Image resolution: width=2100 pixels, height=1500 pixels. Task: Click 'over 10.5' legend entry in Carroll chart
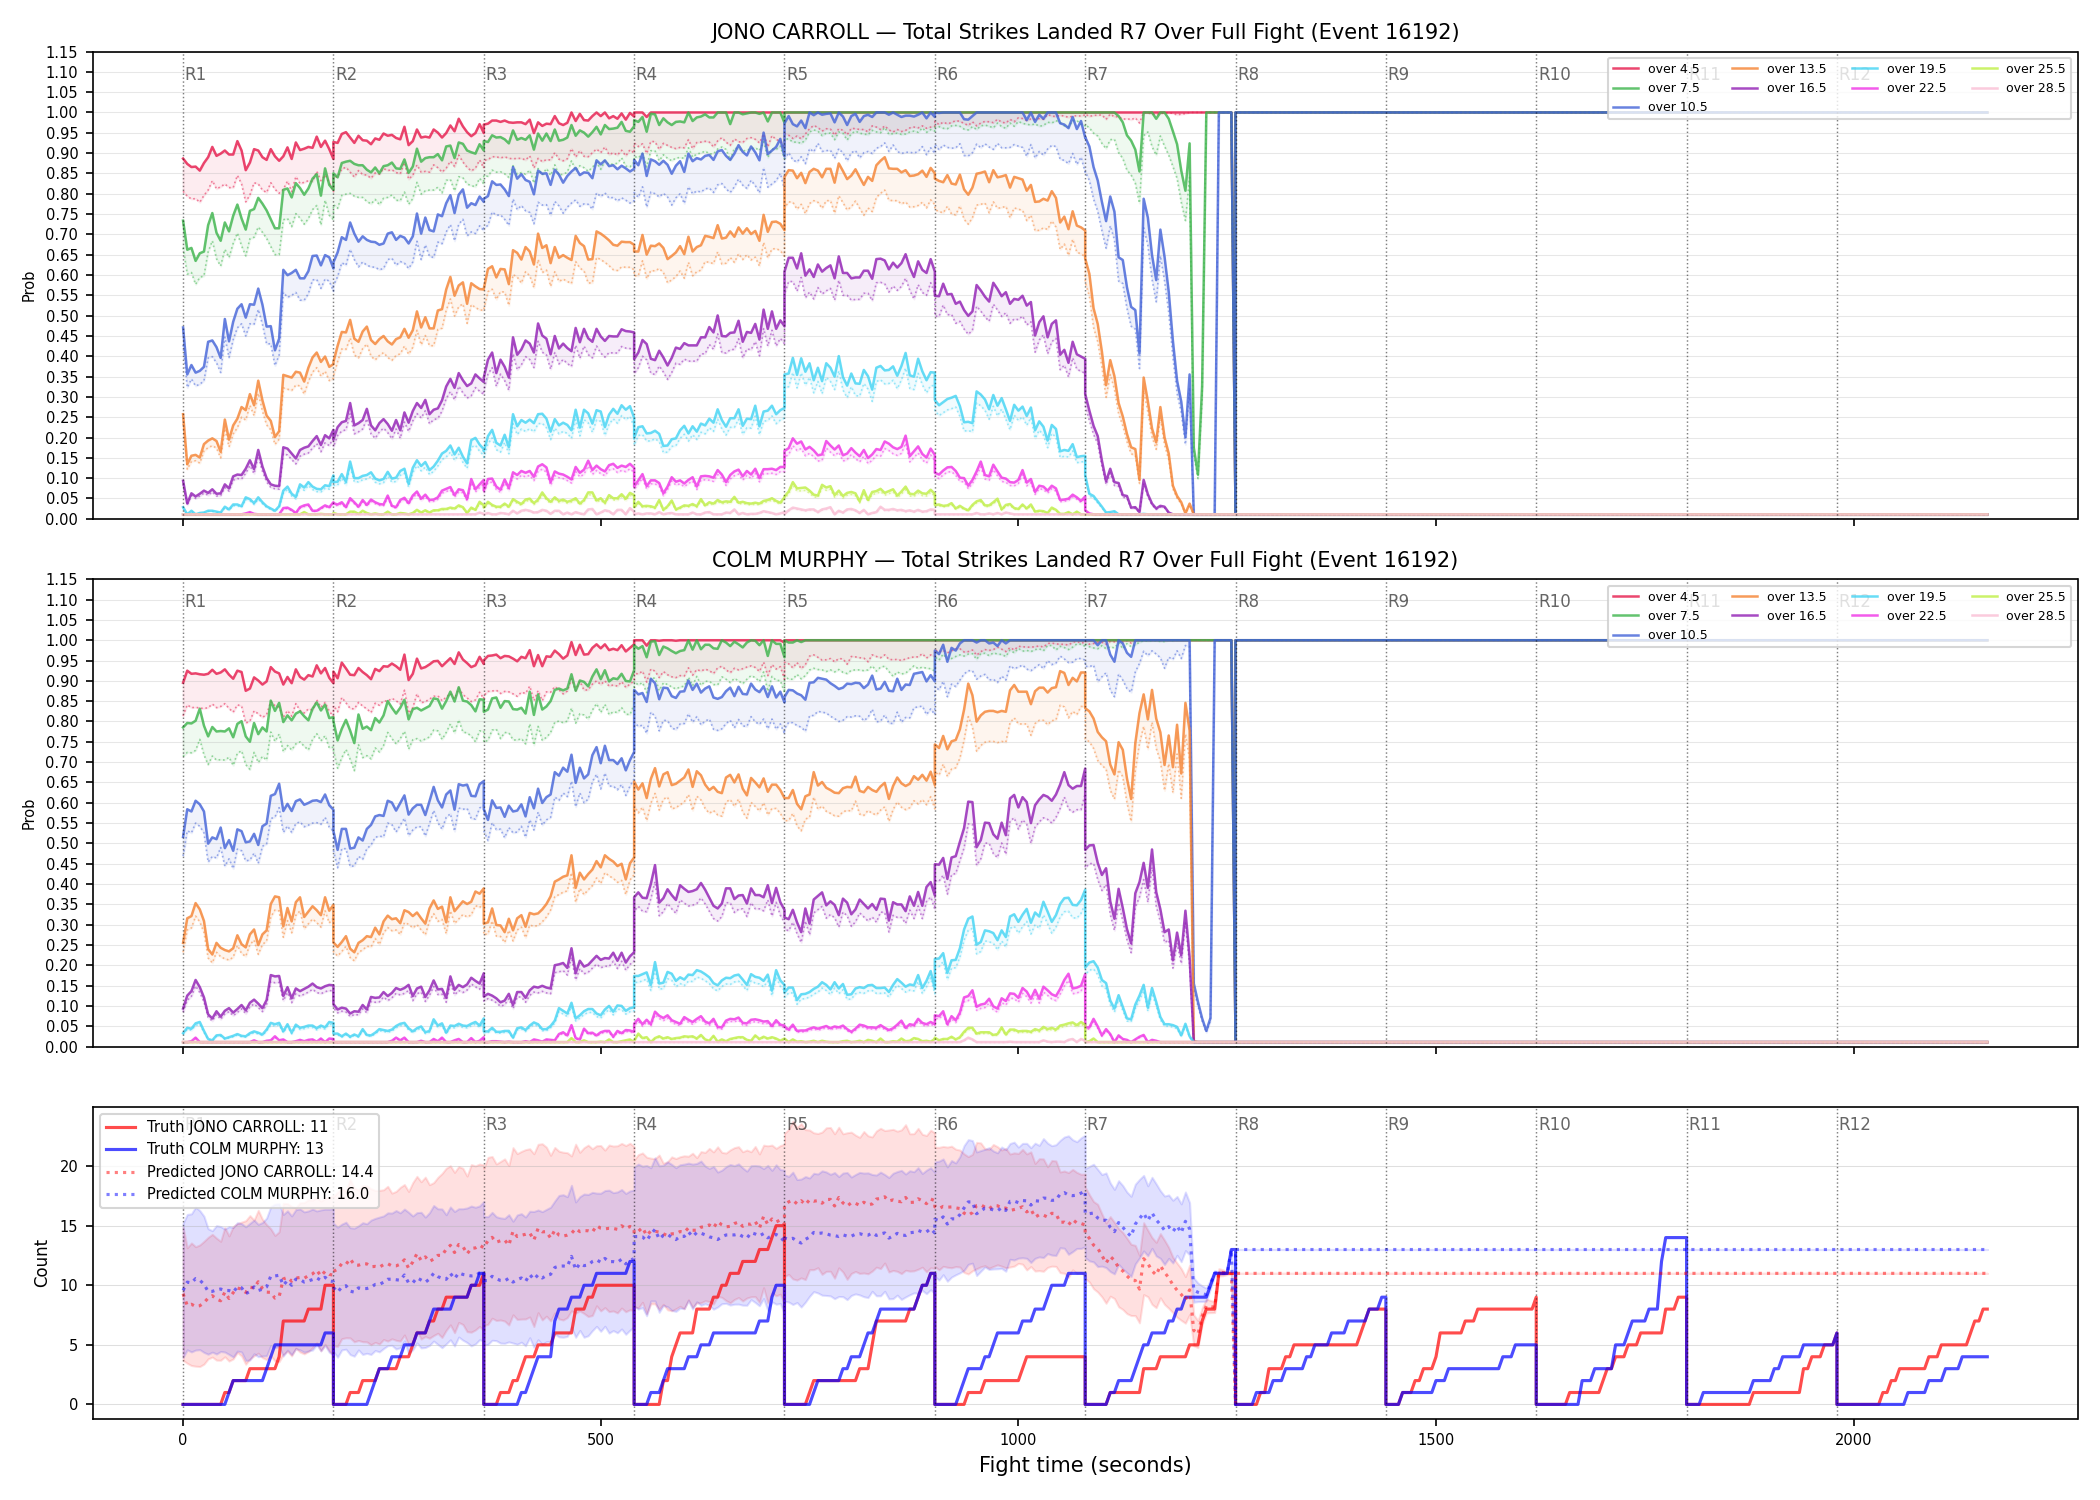[x=1660, y=107]
